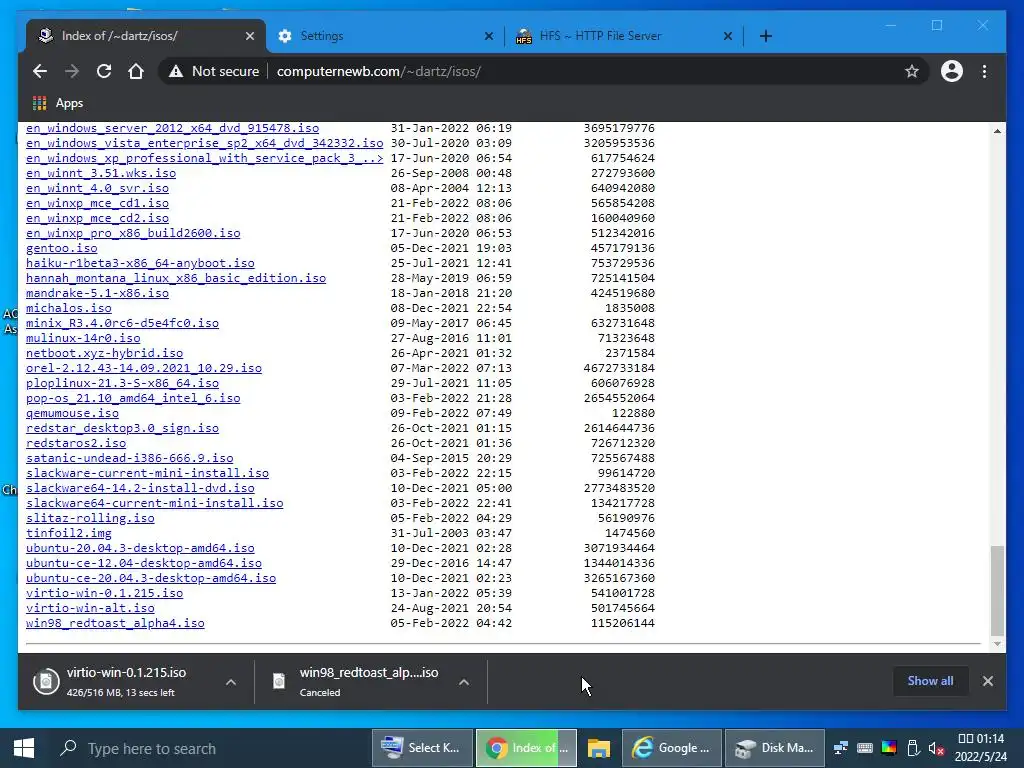Open a new browser tab
Viewport: 1024px width, 768px height.
pos(766,36)
